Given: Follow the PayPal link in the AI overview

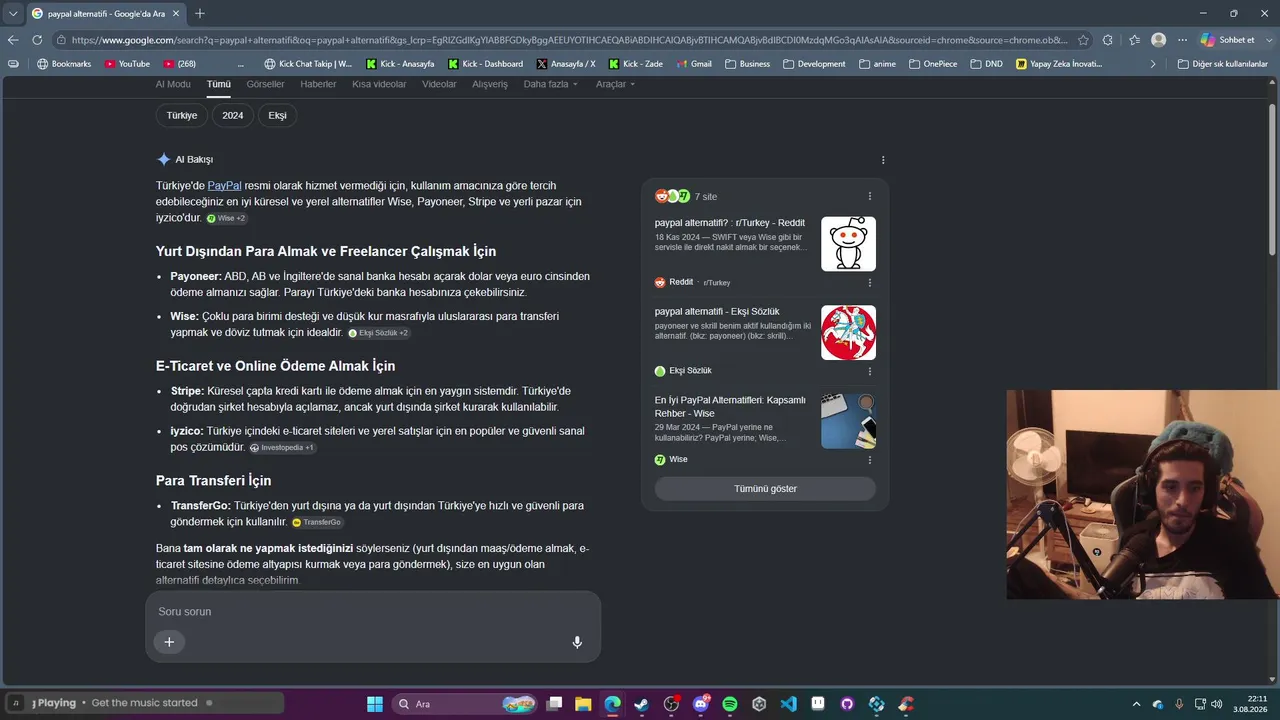Looking at the screenshot, I should [225, 185].
